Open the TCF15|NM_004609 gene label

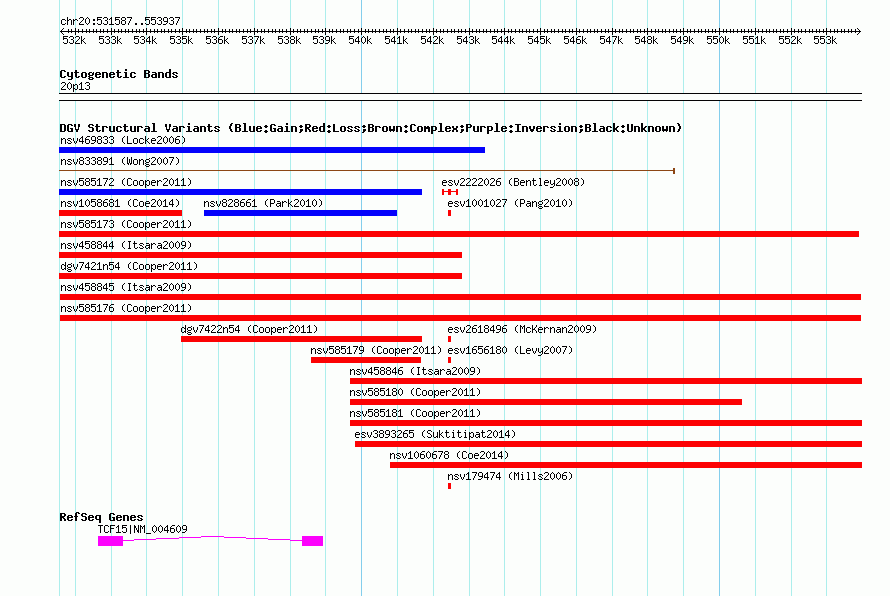[142, 529]
